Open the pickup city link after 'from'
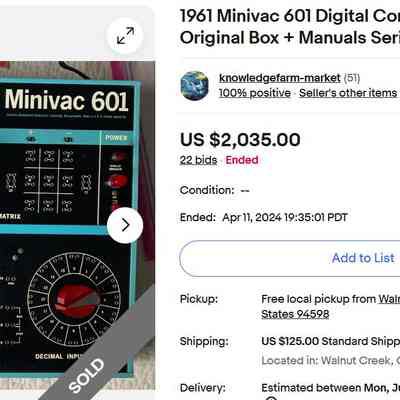This screenshot has height=400, width=400. [x=389, y=299]
